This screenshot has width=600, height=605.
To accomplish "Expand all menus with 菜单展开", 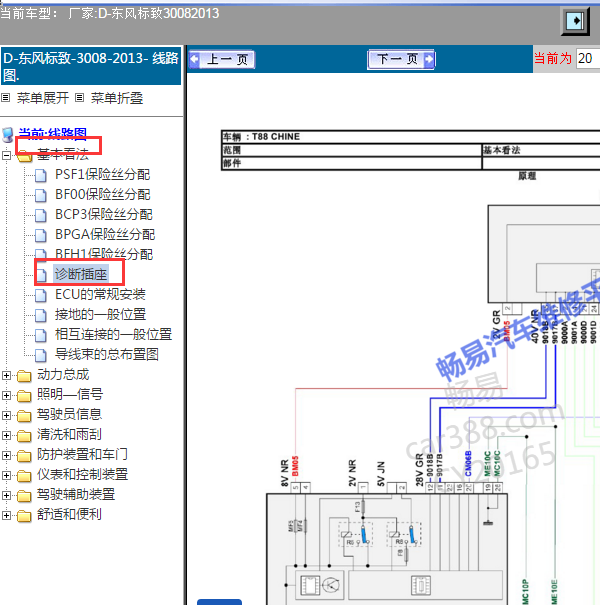I will click(x=43, y=98).
